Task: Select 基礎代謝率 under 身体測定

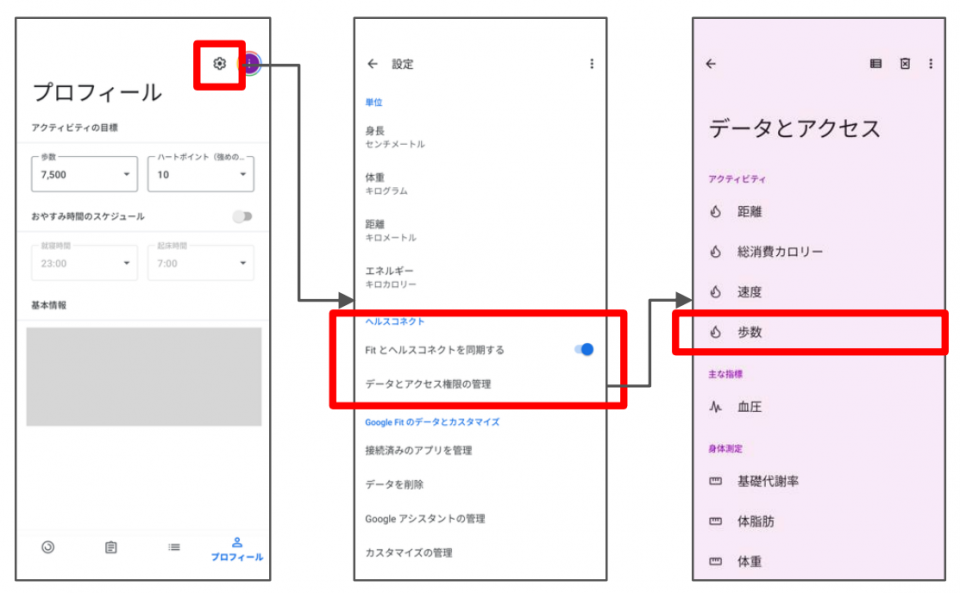Action: point(768,482)
